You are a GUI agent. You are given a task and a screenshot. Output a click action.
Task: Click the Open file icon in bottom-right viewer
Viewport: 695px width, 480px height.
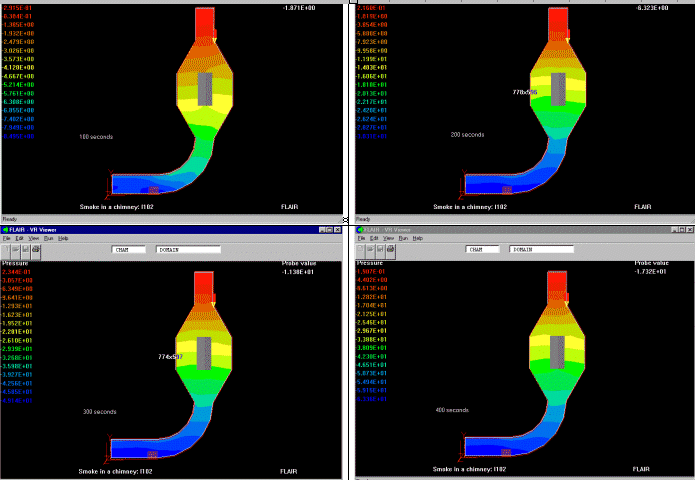click(371, 249)
